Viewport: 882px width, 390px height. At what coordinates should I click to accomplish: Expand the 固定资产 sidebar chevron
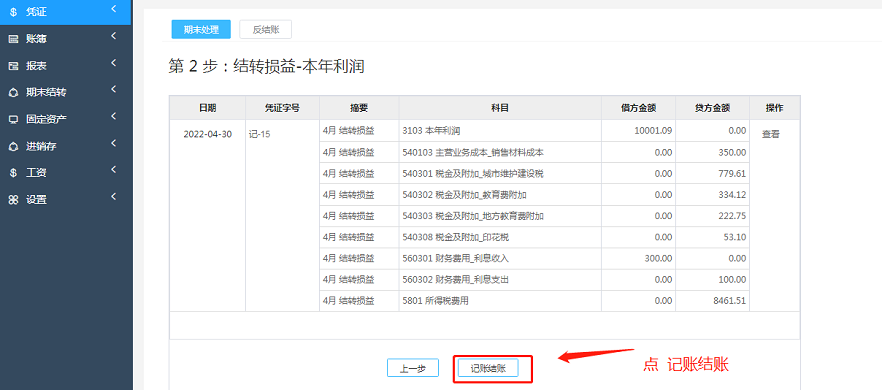(x=114, y=116)
